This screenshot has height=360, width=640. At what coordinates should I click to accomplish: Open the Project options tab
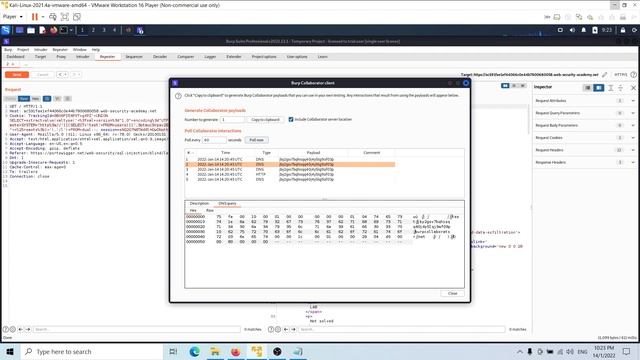click(264, 57)
